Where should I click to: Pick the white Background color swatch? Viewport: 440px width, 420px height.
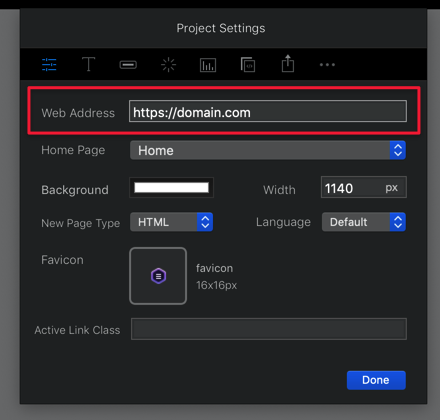[x=171, y=188]
